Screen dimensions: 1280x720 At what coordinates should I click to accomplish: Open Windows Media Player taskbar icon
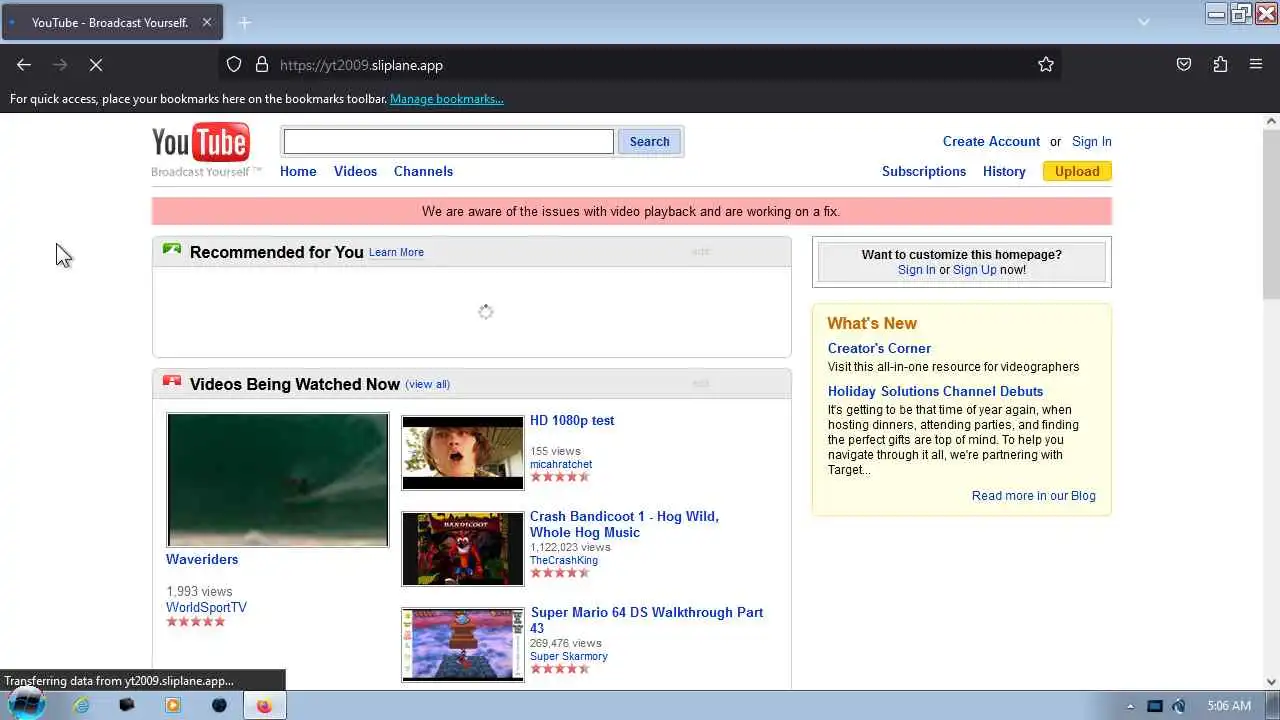pos(173,705)
